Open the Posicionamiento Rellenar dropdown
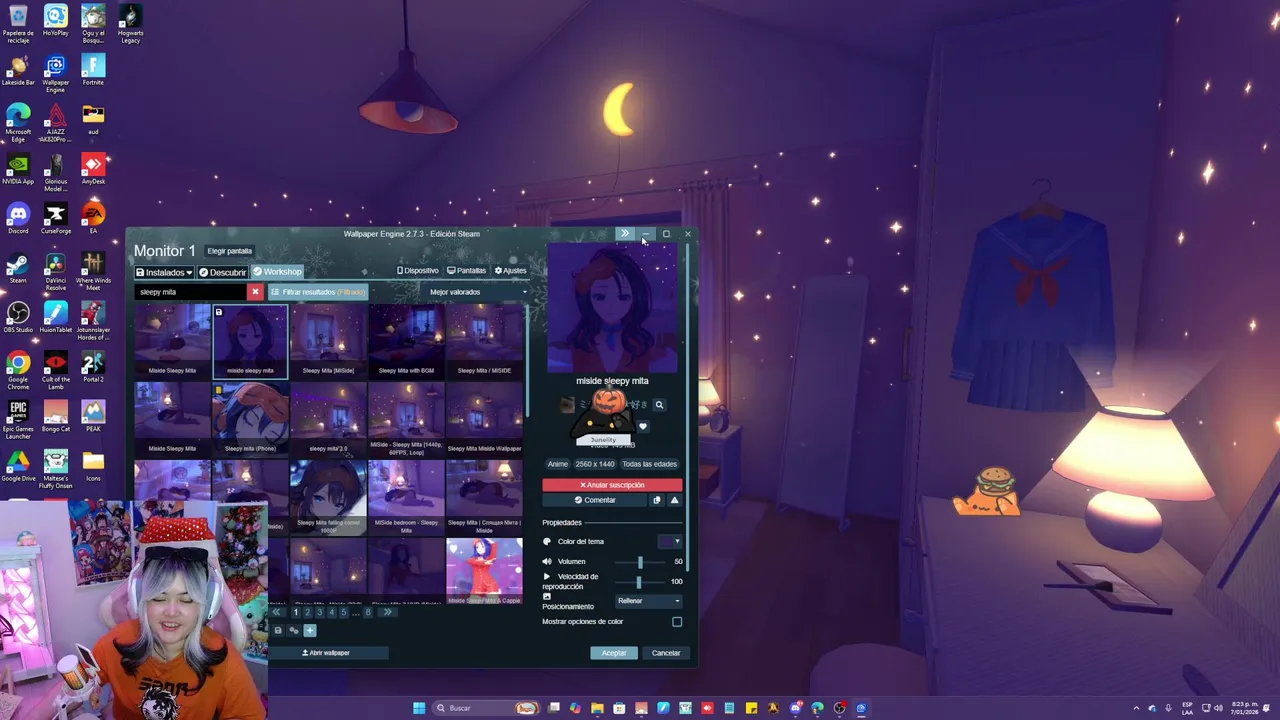The height and width of the screenshot is (720, 1280). click(649, 601)
